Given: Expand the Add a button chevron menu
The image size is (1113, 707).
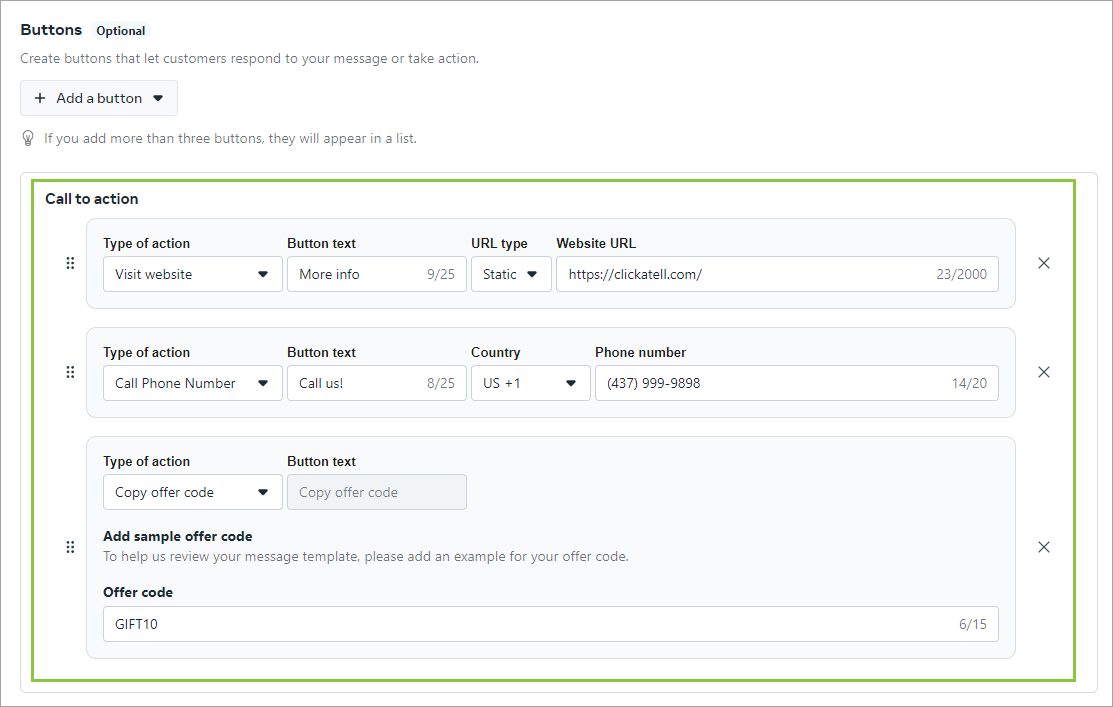Looking at the screenshot, I should [x=158, y=98].
